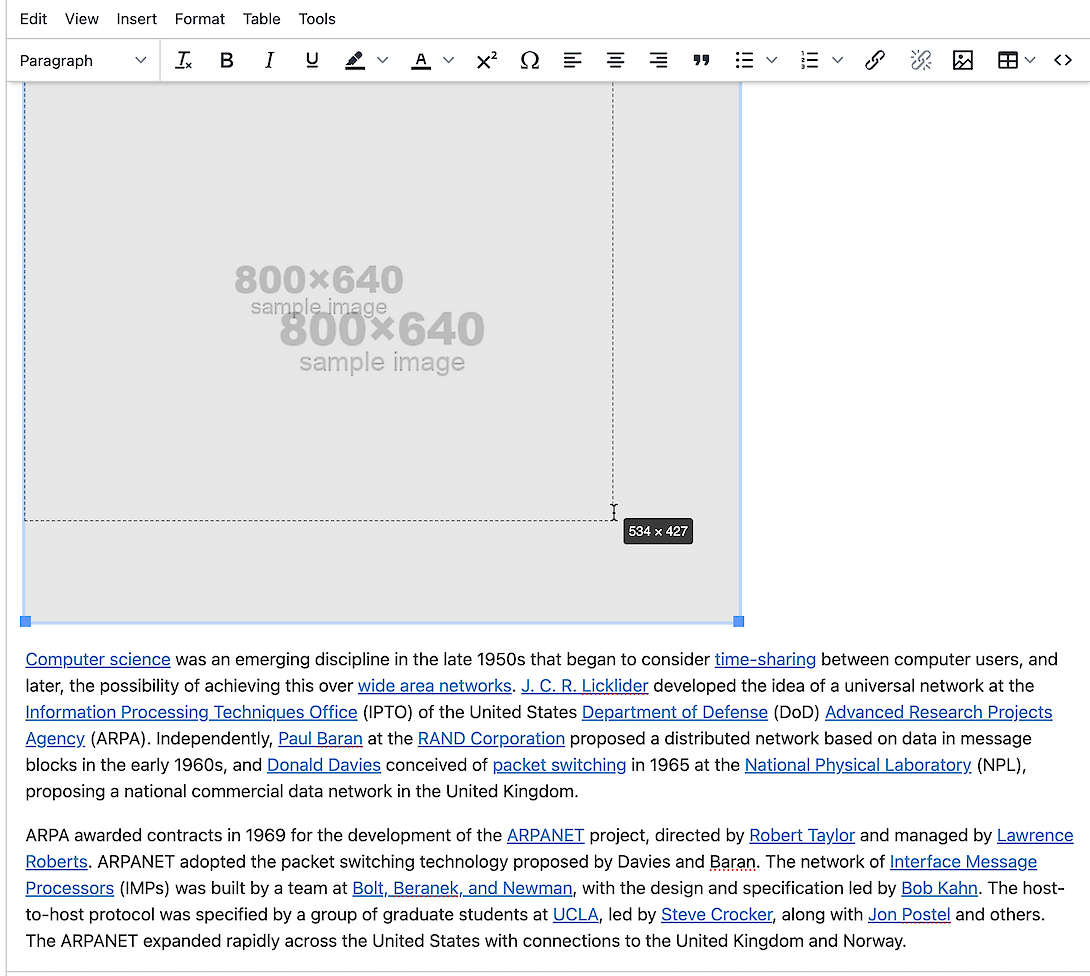
Task: Open the Insert image dialog icon
Action: tap(963, 61)
